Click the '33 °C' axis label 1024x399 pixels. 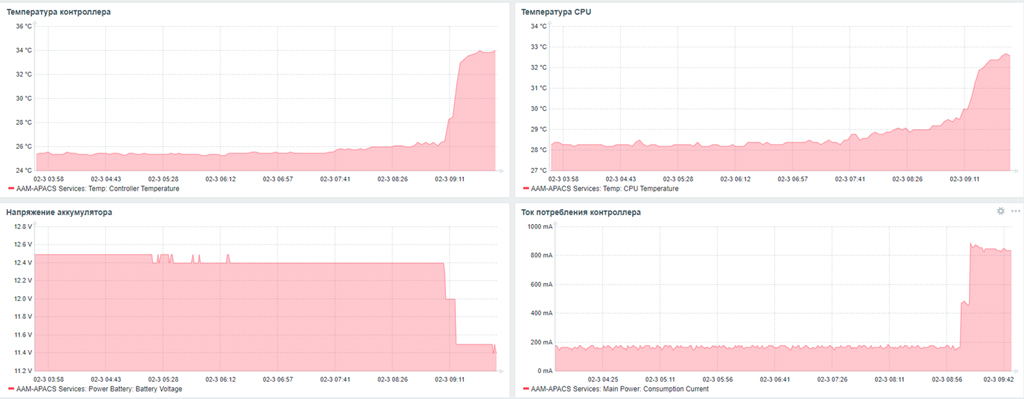tap(539, 47)
